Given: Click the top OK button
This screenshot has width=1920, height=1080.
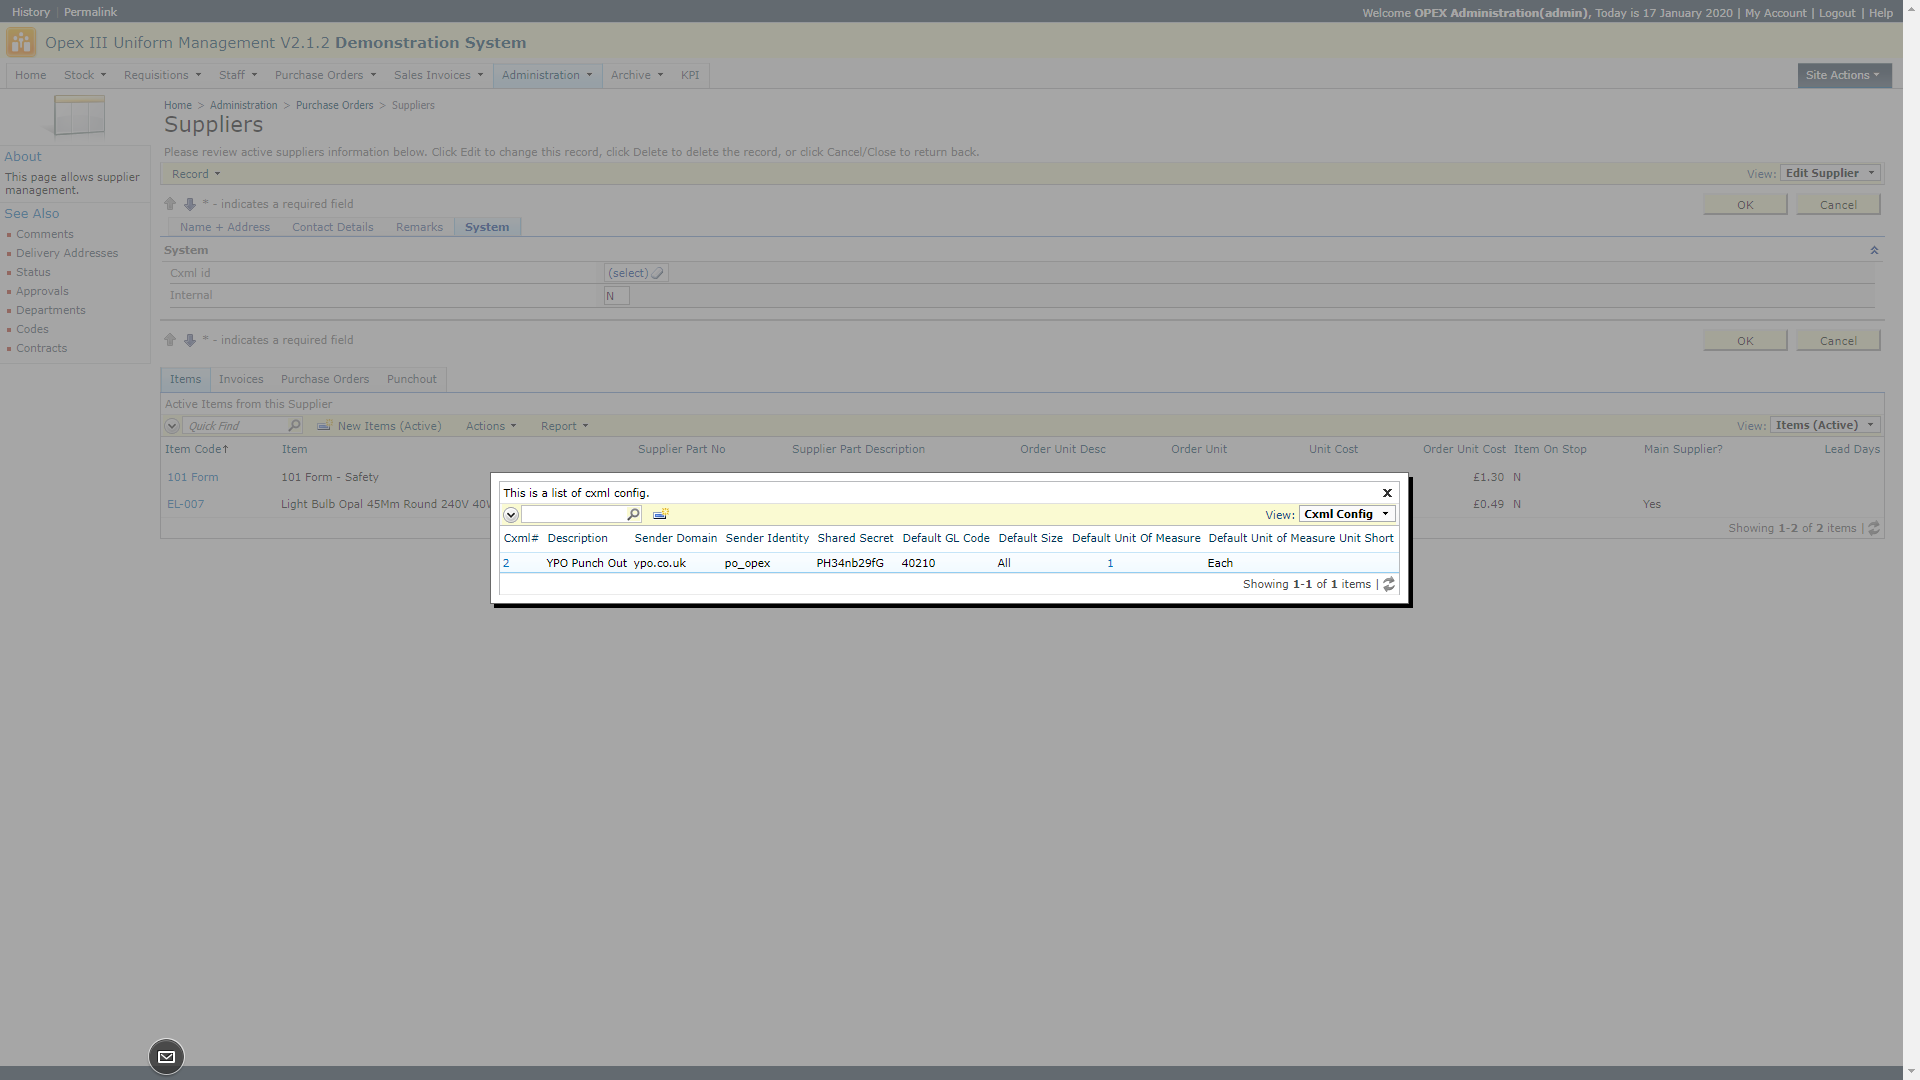Looking at the screenshot, I should (1744, 205).
